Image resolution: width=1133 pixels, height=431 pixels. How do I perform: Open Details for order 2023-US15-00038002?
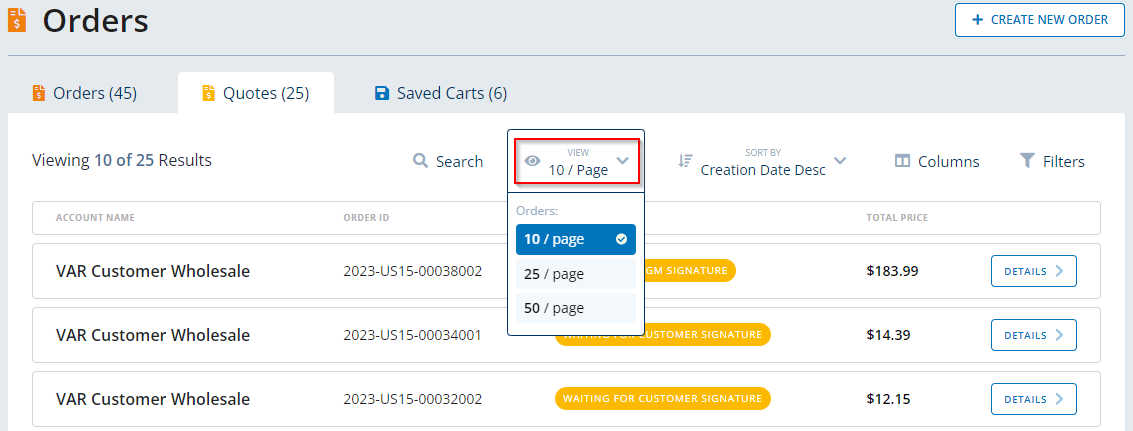(x=1033, y=271)
